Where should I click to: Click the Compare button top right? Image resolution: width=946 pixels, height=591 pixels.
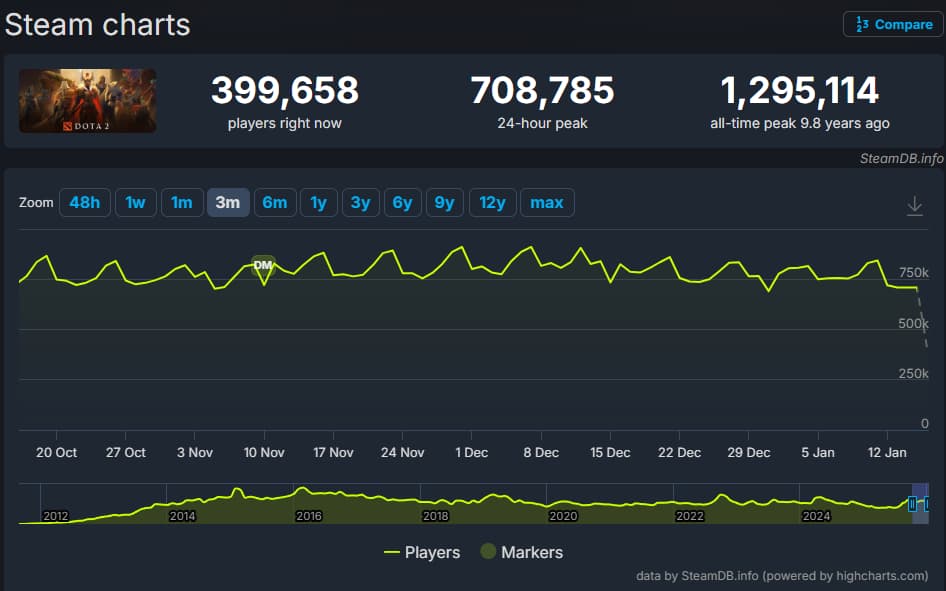pos(891,23)
